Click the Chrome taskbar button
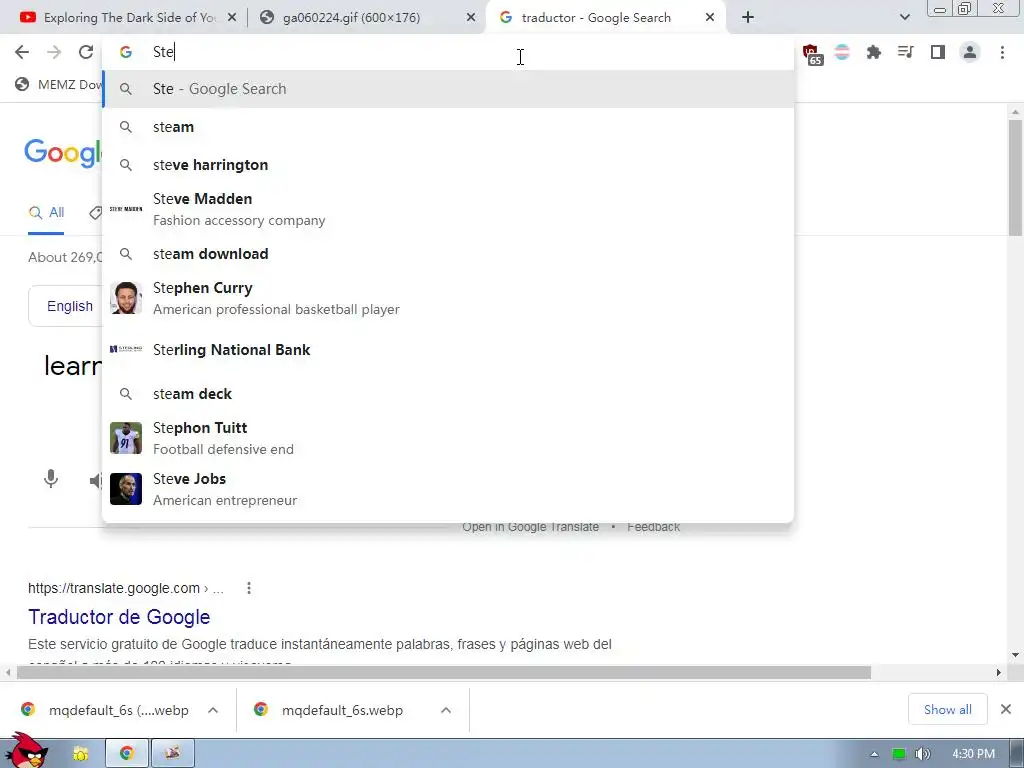Screen dimensions: 1024x768 (127, 754)
